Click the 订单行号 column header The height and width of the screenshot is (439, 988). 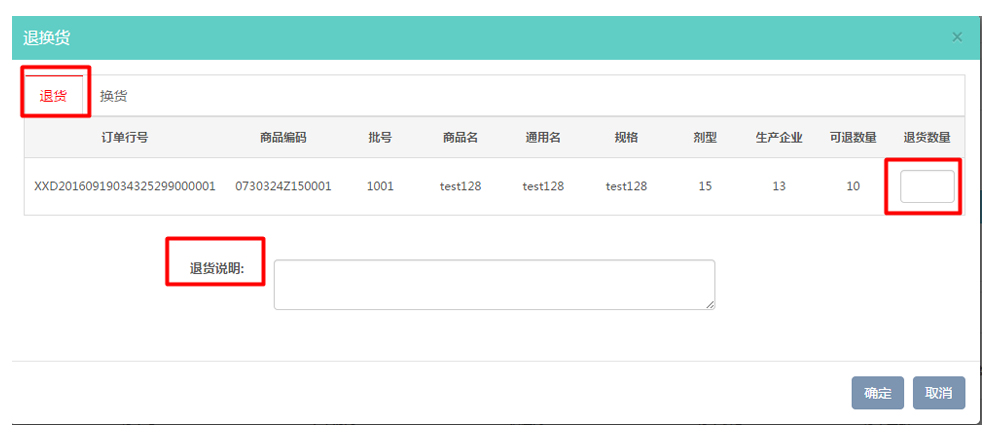[124, 137]
